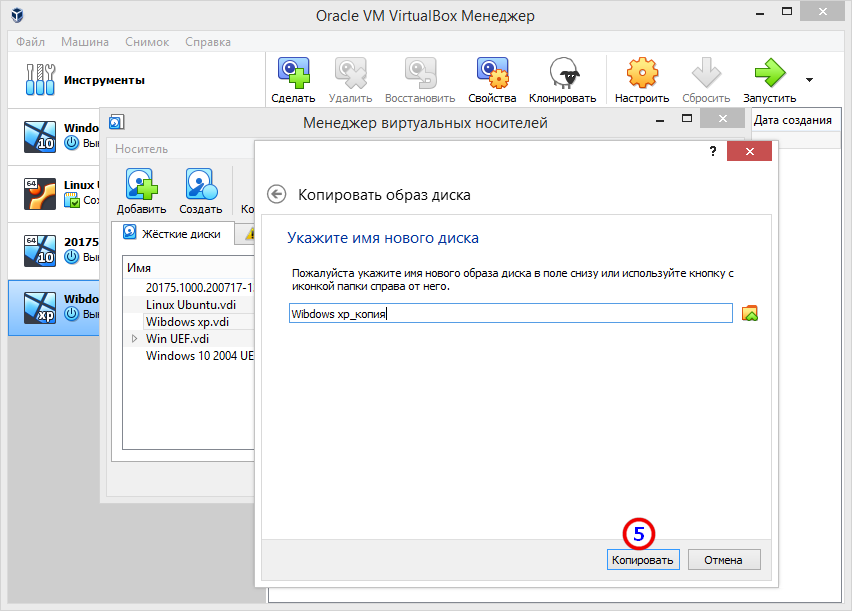Screen dimensions: 852x611
Task: Open the Справка menu
Action: point(208,42)
